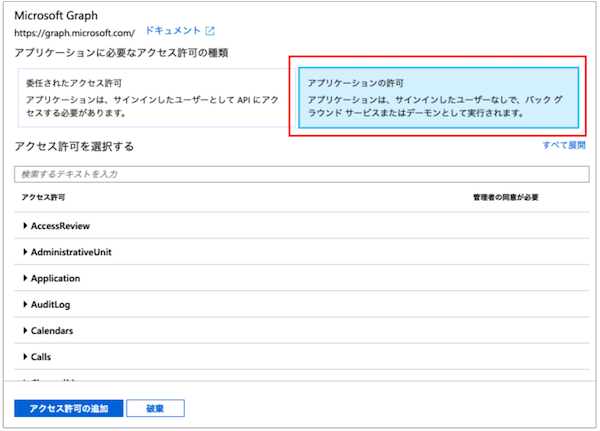Click the AuditLog row label
The height and width of the screenshot is (431, 600).
[51, 305]
